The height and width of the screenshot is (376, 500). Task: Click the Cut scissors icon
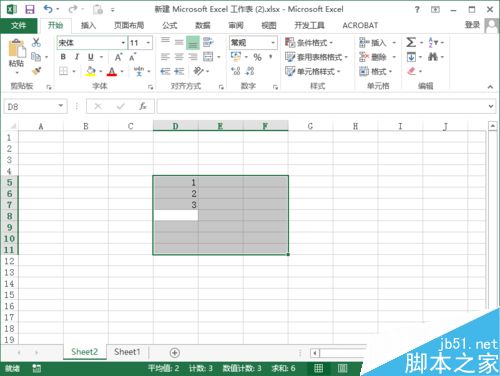tap(36, 42)
